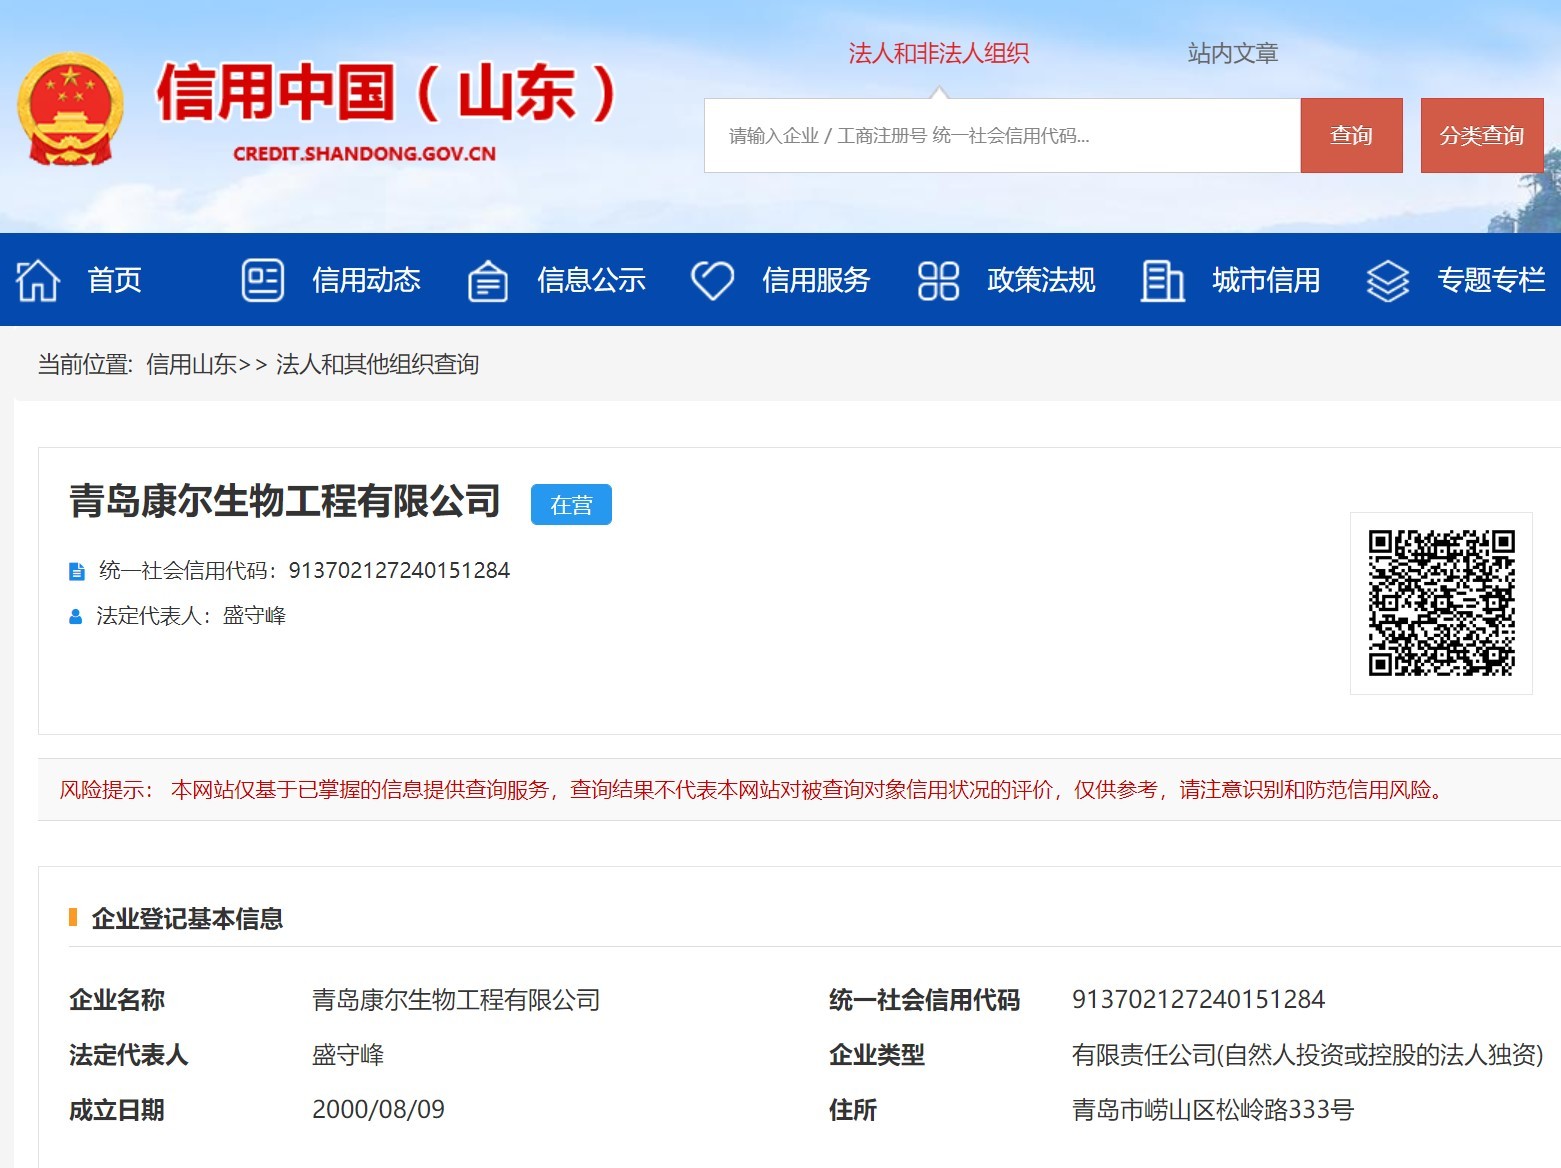Click the national emblem logo
Screen dimensions: 1561x1168
coord(70,108)
